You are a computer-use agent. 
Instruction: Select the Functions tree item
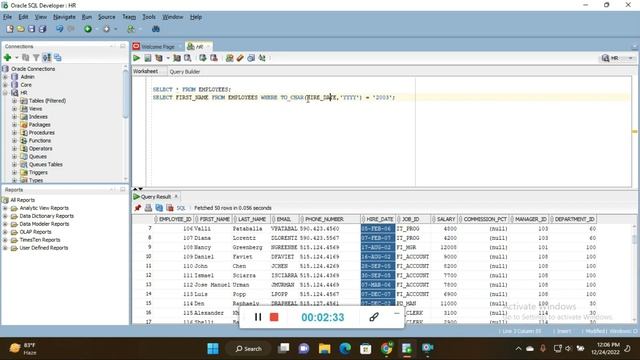(x=40, y=140)
